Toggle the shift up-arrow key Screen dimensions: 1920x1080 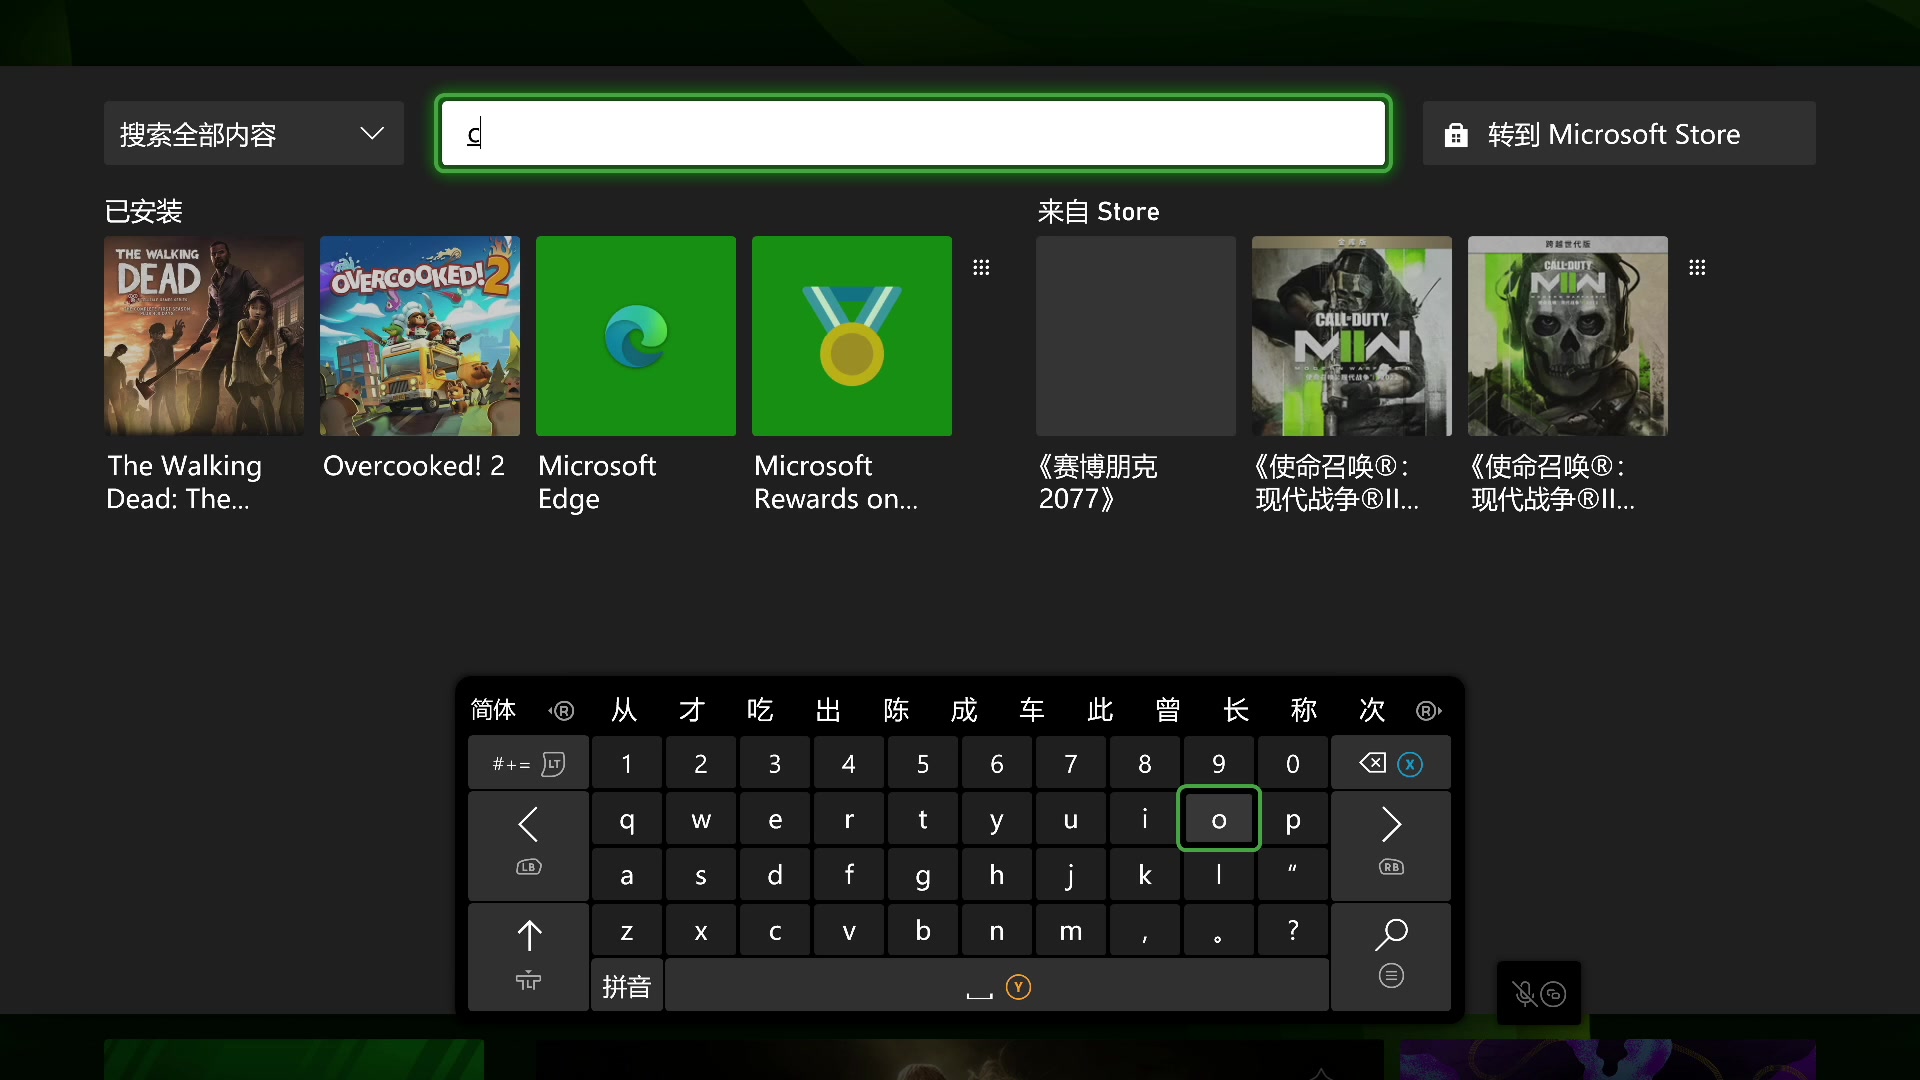[x=528, y=957]
